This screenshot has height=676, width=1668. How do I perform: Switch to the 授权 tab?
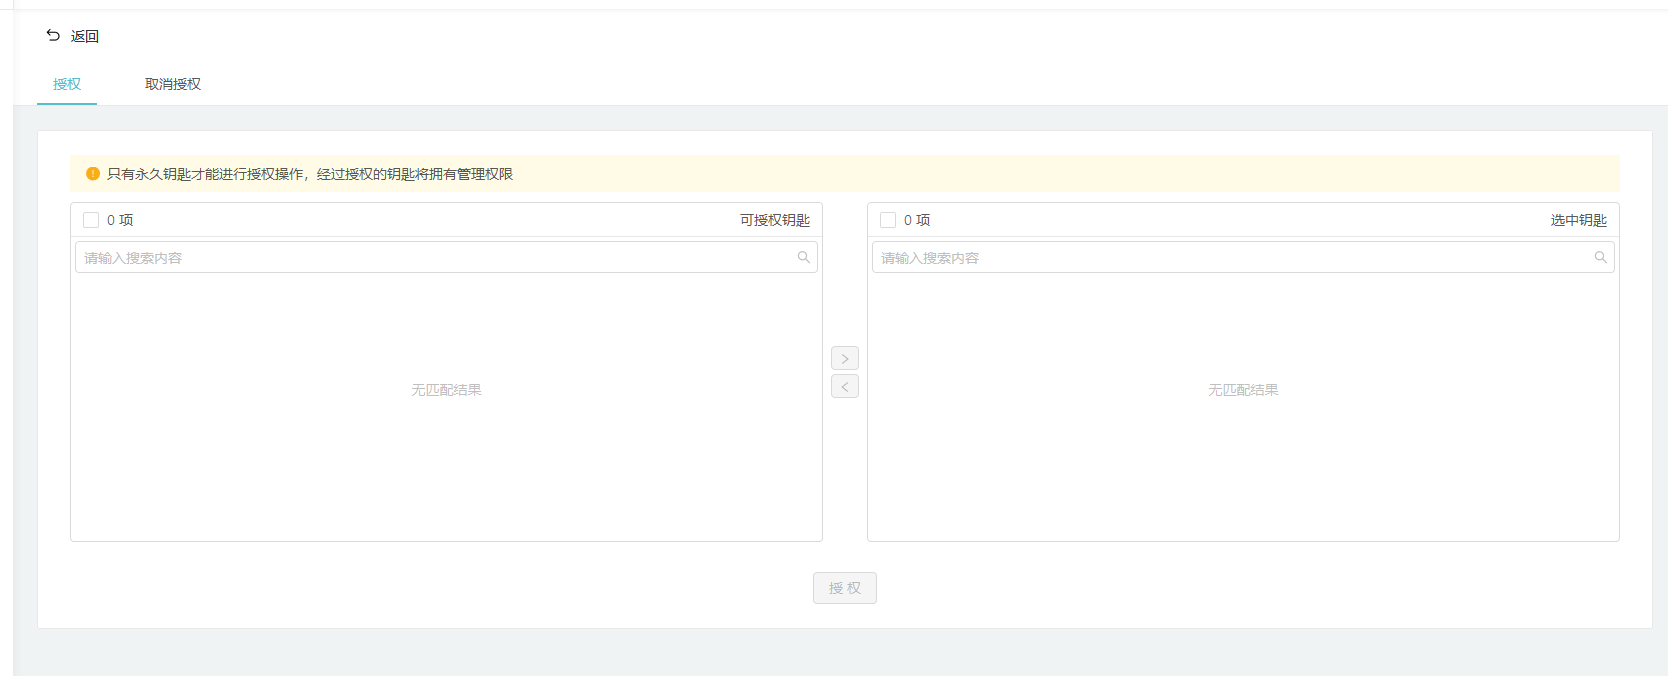67,84
